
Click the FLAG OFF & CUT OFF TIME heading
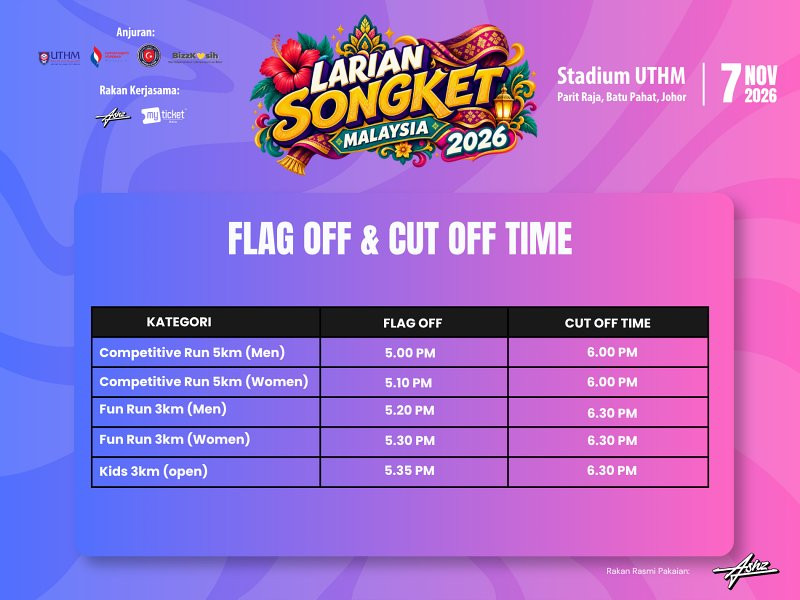pyautogui.click(x=399, y=238)
